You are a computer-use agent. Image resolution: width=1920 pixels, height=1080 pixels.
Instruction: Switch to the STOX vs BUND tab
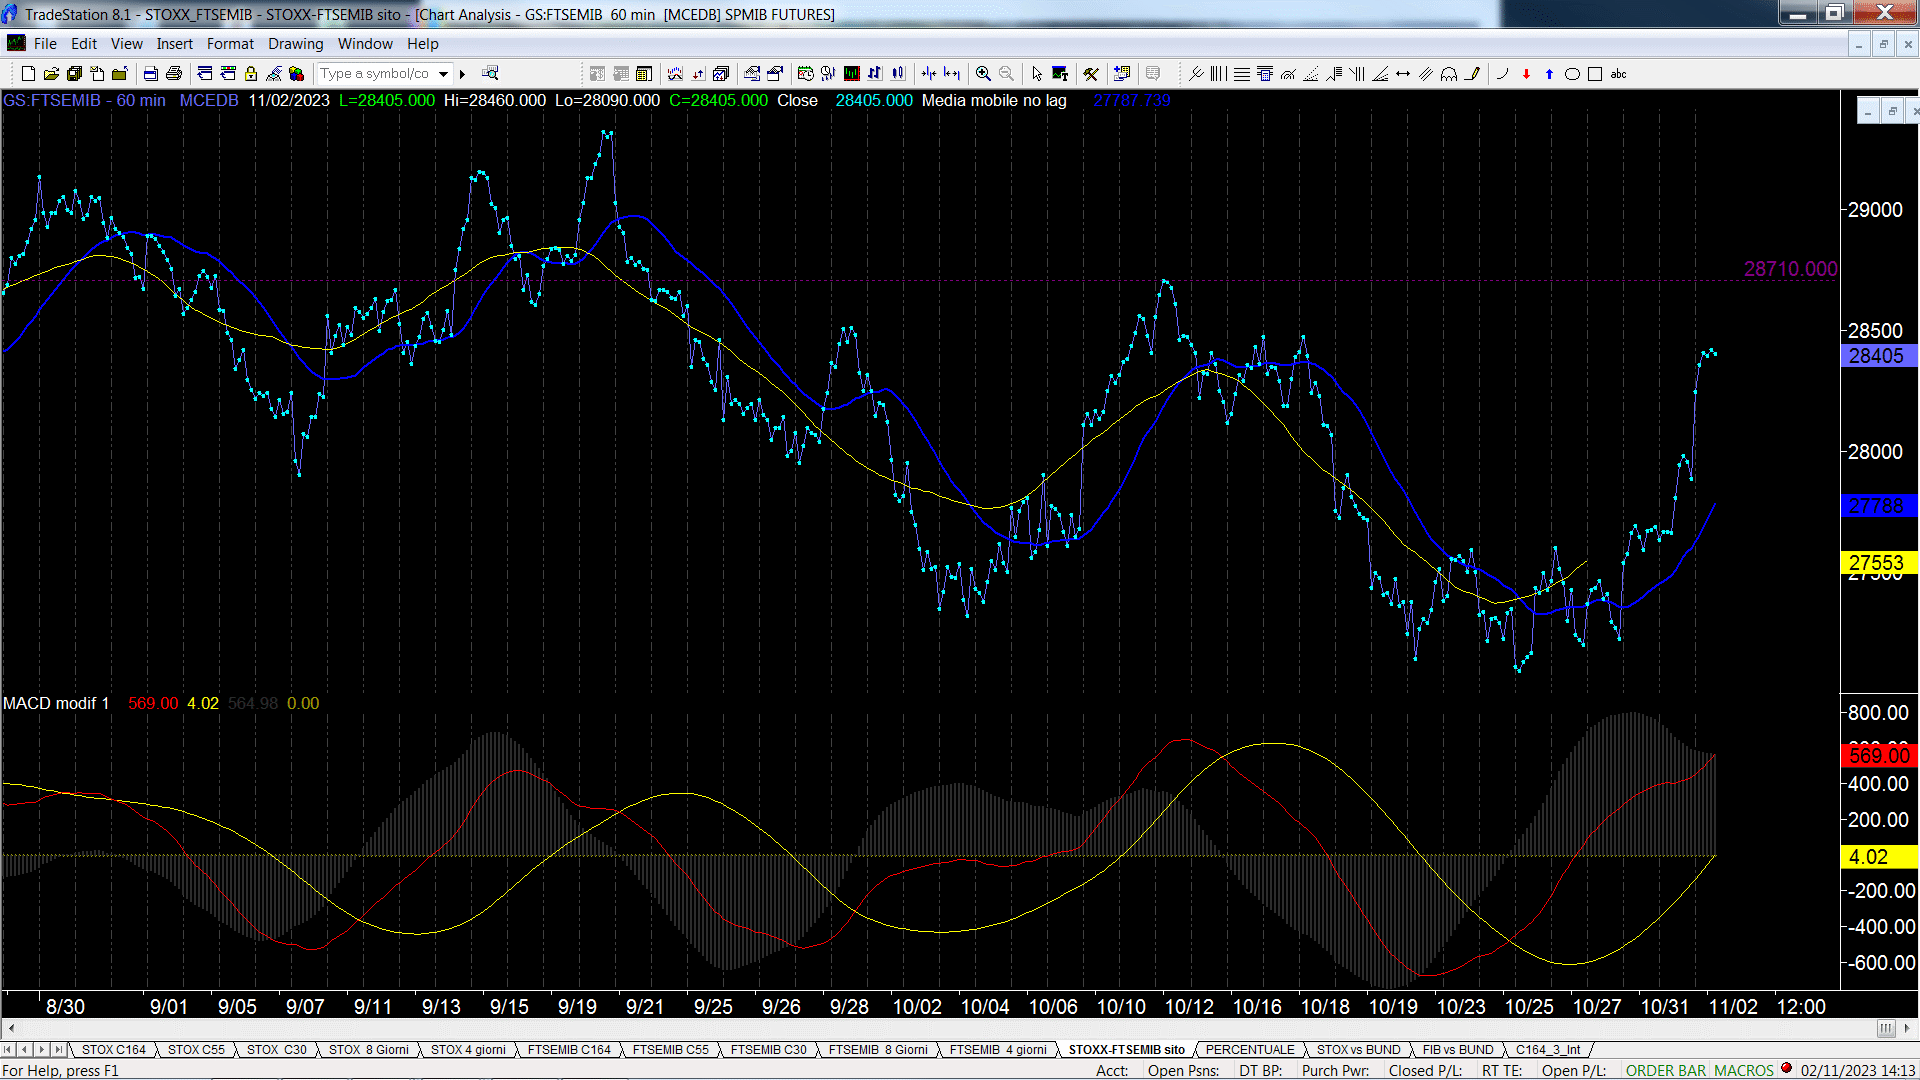click(1358, 1050)
